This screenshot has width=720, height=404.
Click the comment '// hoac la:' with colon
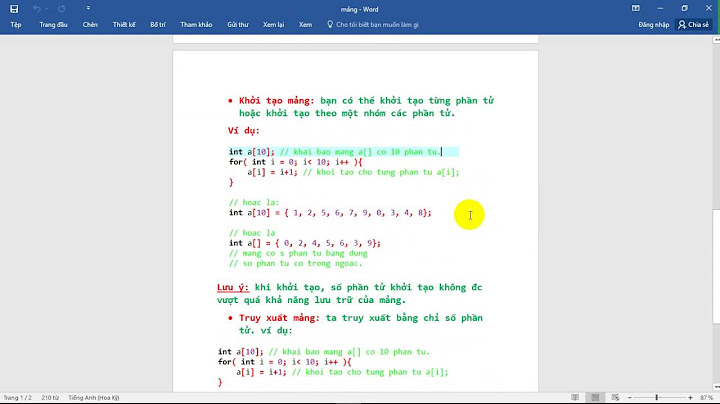(254, 202)
